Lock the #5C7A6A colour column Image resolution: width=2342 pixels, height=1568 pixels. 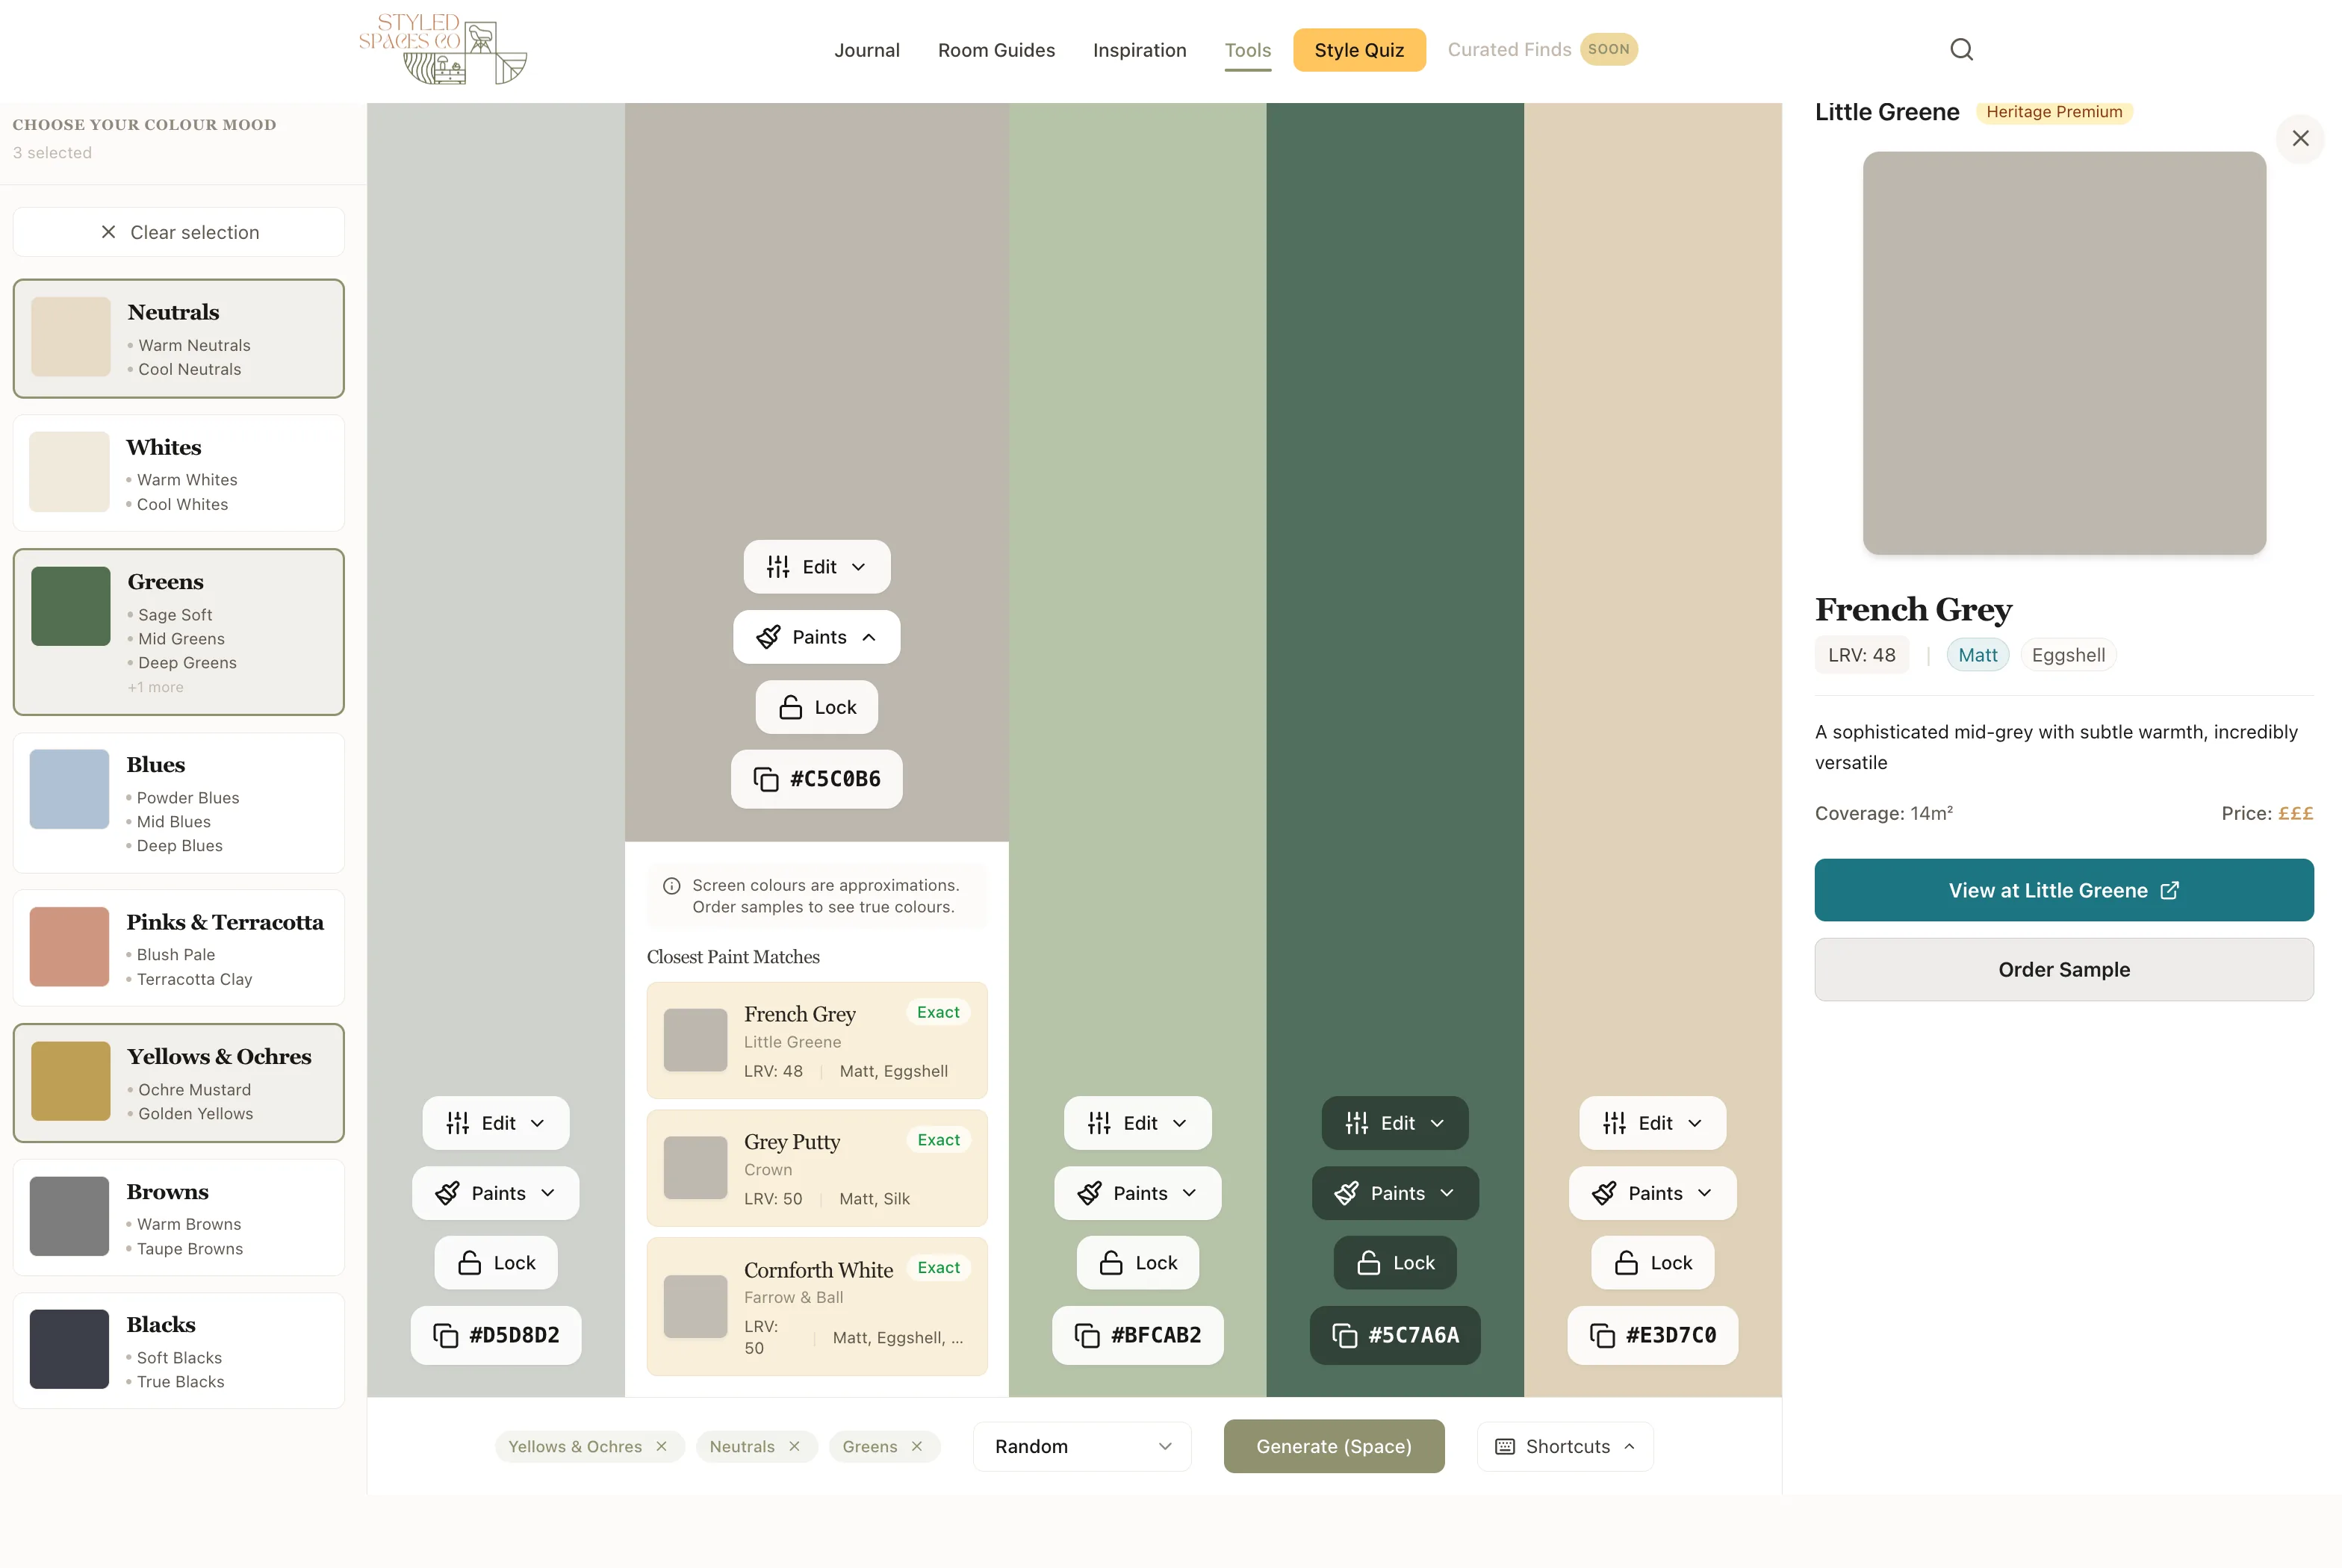(1395, 1263)
